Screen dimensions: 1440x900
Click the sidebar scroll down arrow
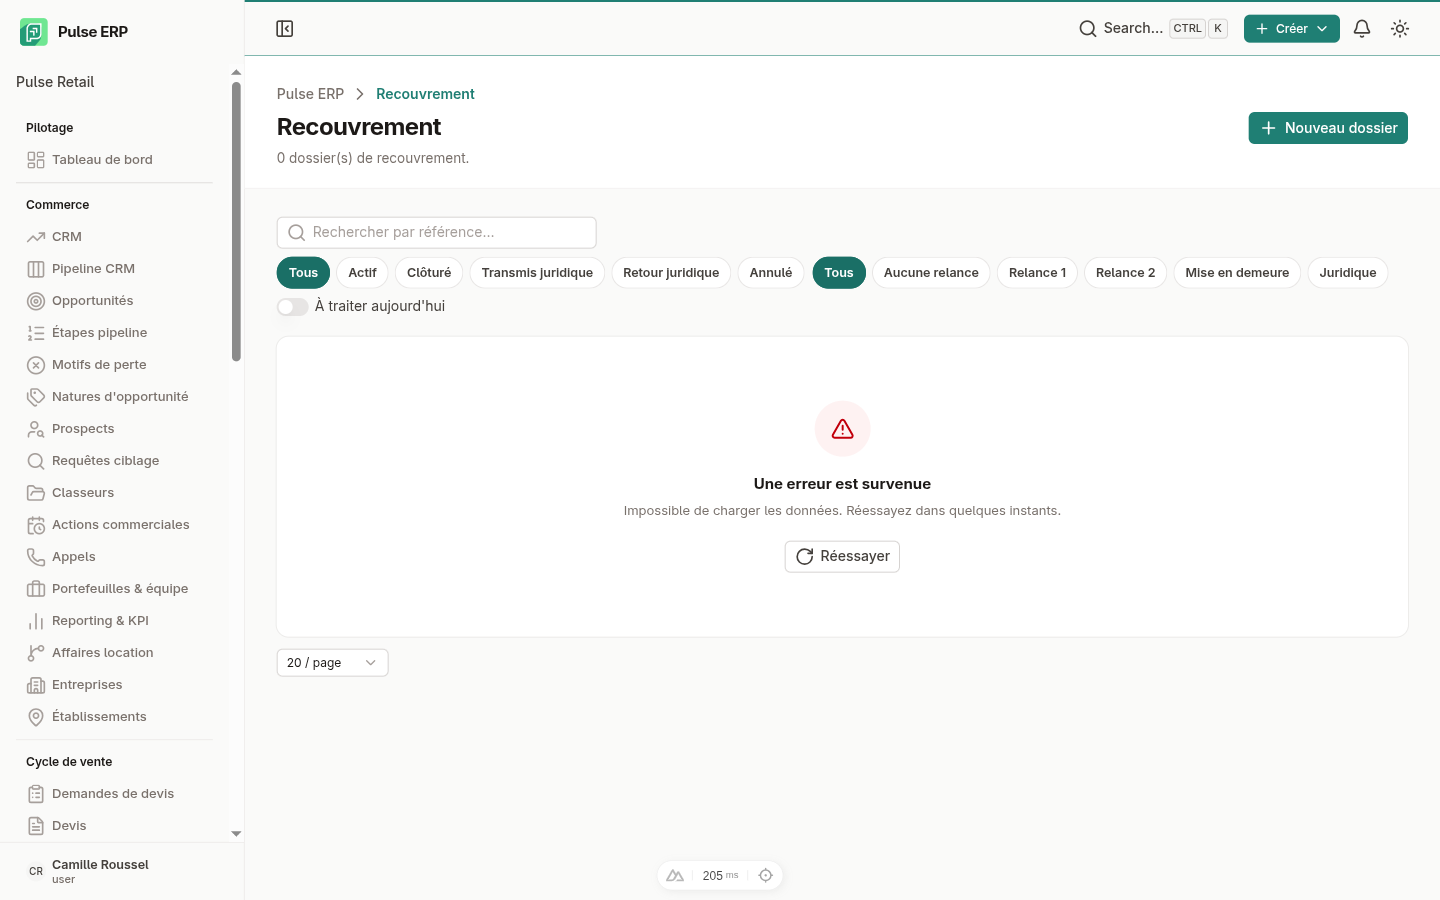[x=236, y=833]
